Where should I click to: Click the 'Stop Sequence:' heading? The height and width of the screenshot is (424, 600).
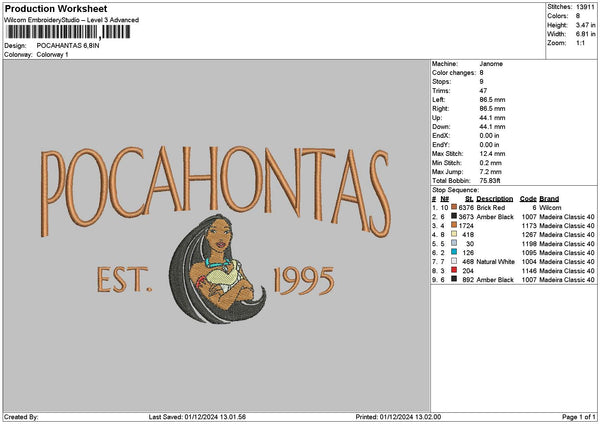coord(455,190)
